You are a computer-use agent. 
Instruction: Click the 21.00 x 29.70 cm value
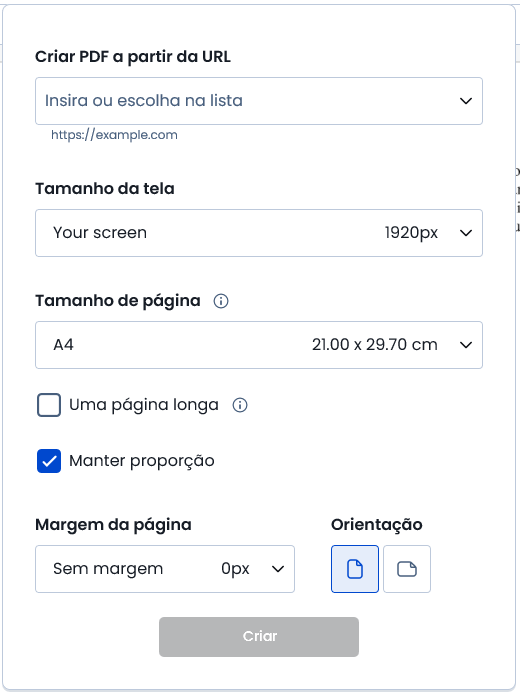(375, 344)
